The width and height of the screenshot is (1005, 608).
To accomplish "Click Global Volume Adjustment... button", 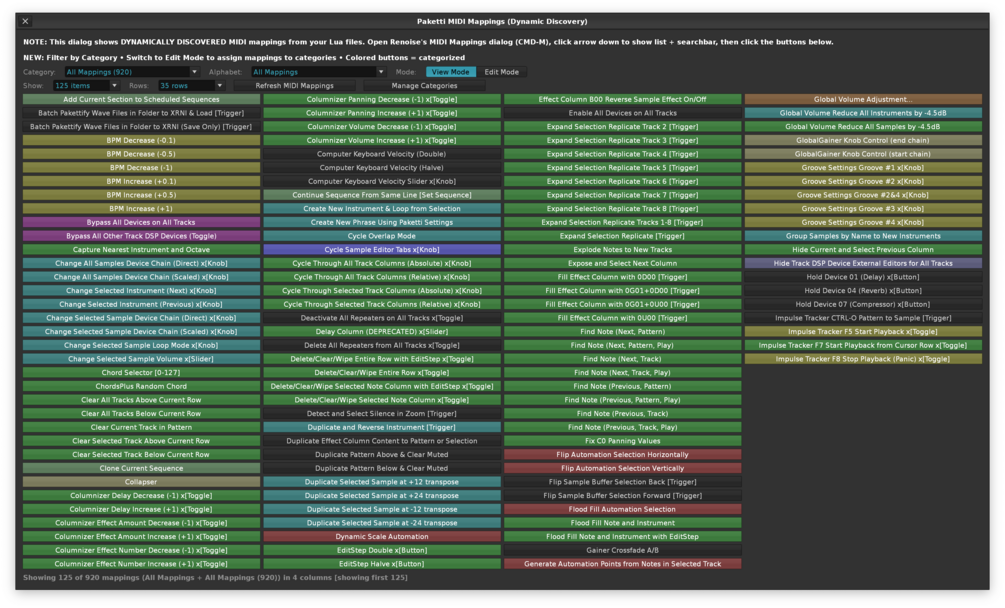I will click(x=863, y=99).
